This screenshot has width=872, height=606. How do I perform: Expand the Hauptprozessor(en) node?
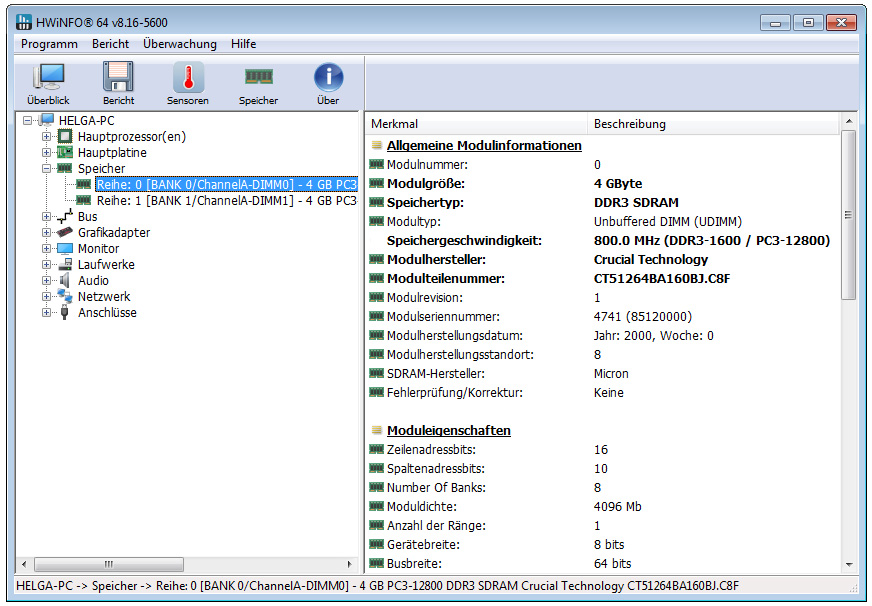pyautogui.click(x=47, y=137)
